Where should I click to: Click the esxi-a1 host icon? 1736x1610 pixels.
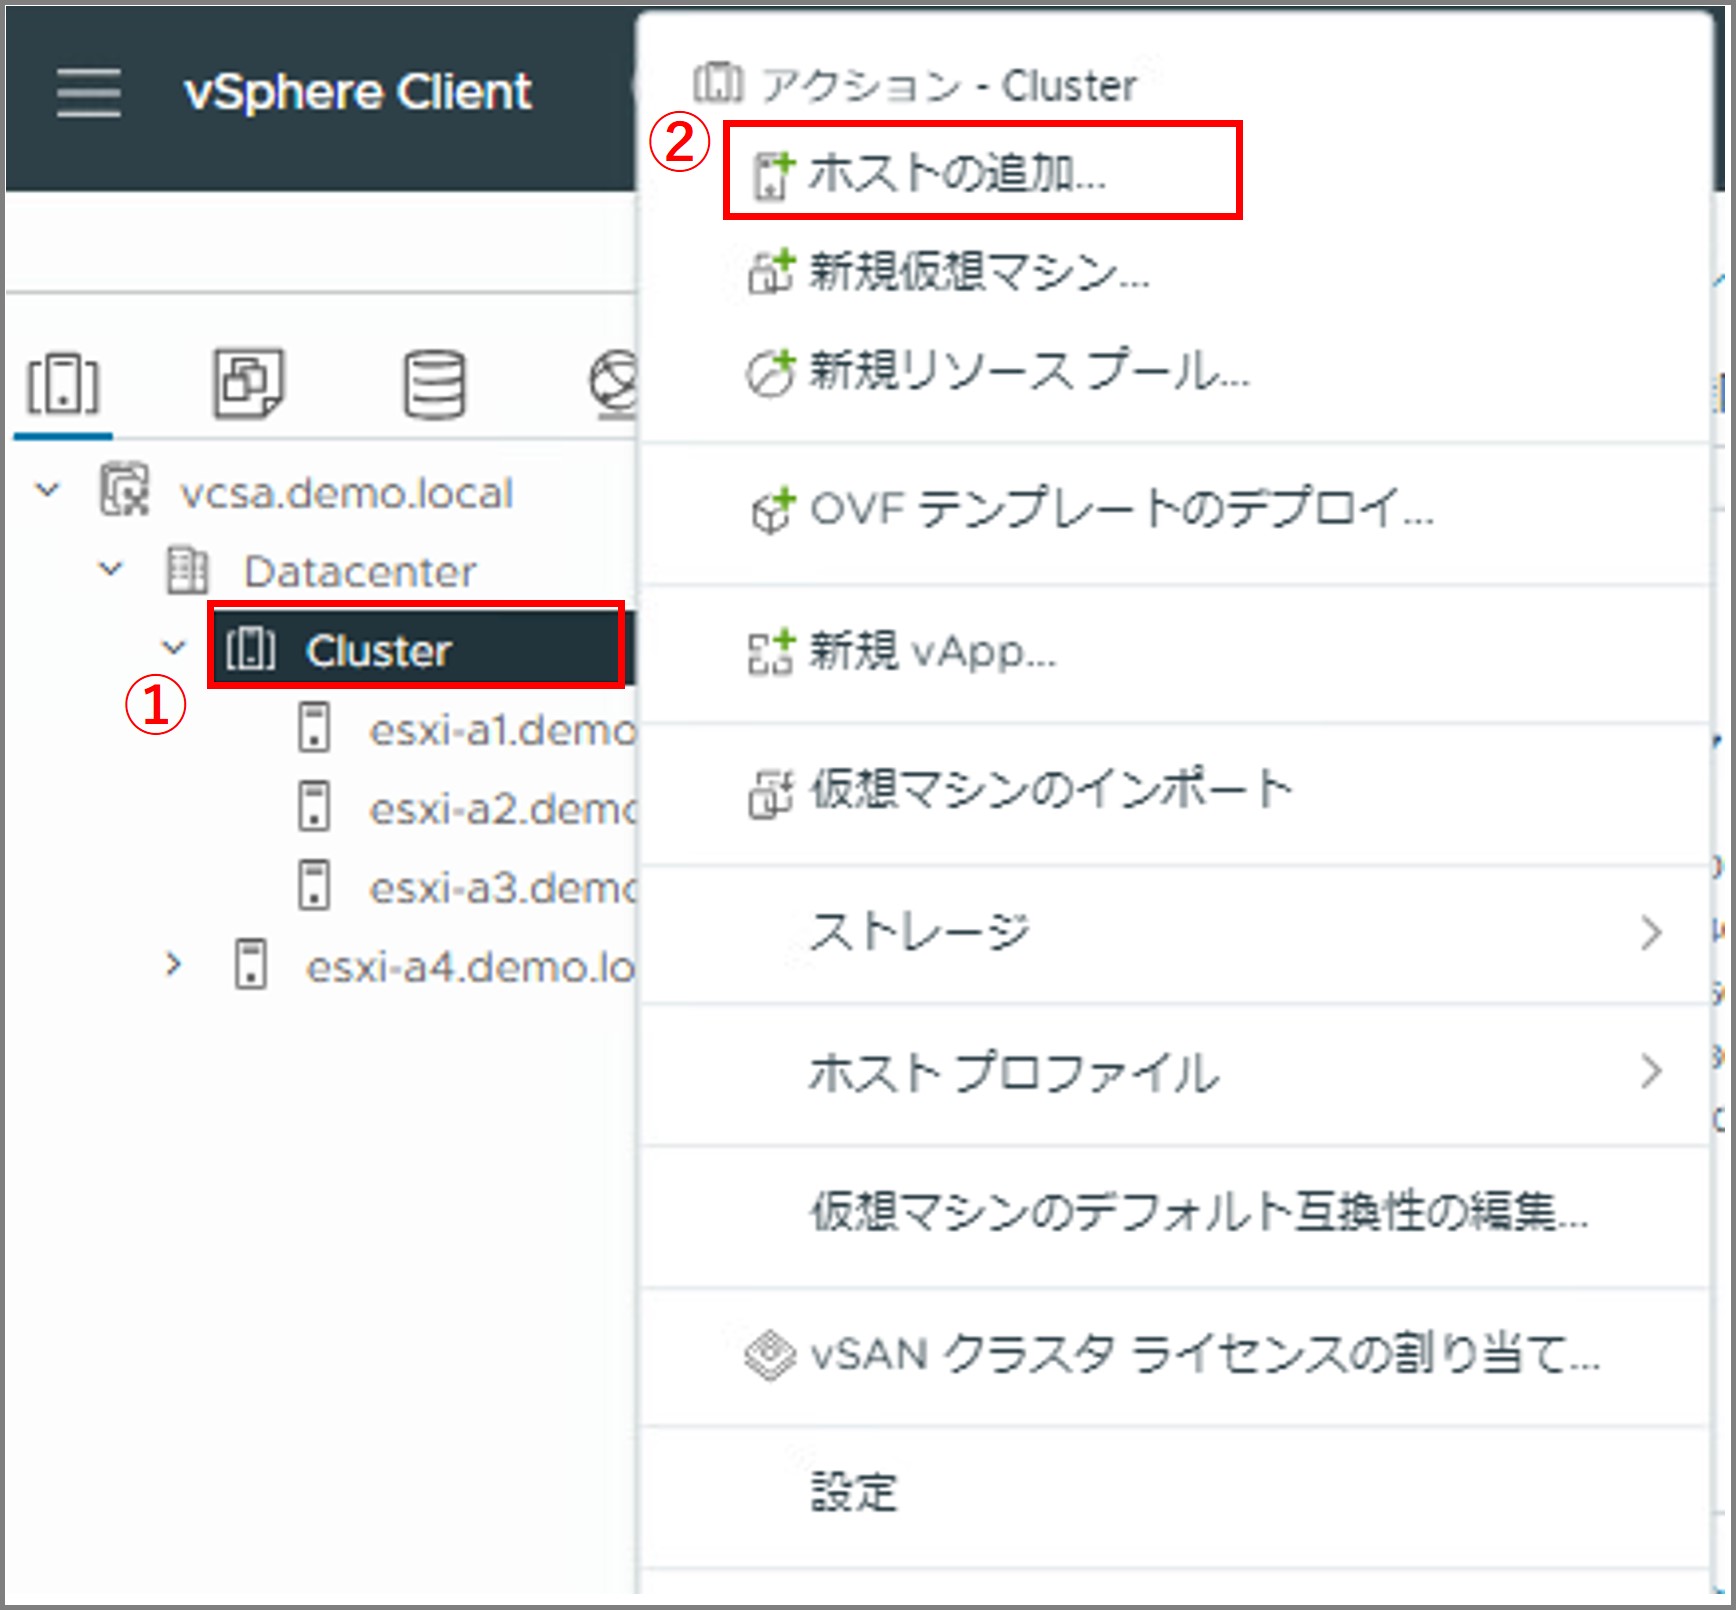(x=314, y=727)
